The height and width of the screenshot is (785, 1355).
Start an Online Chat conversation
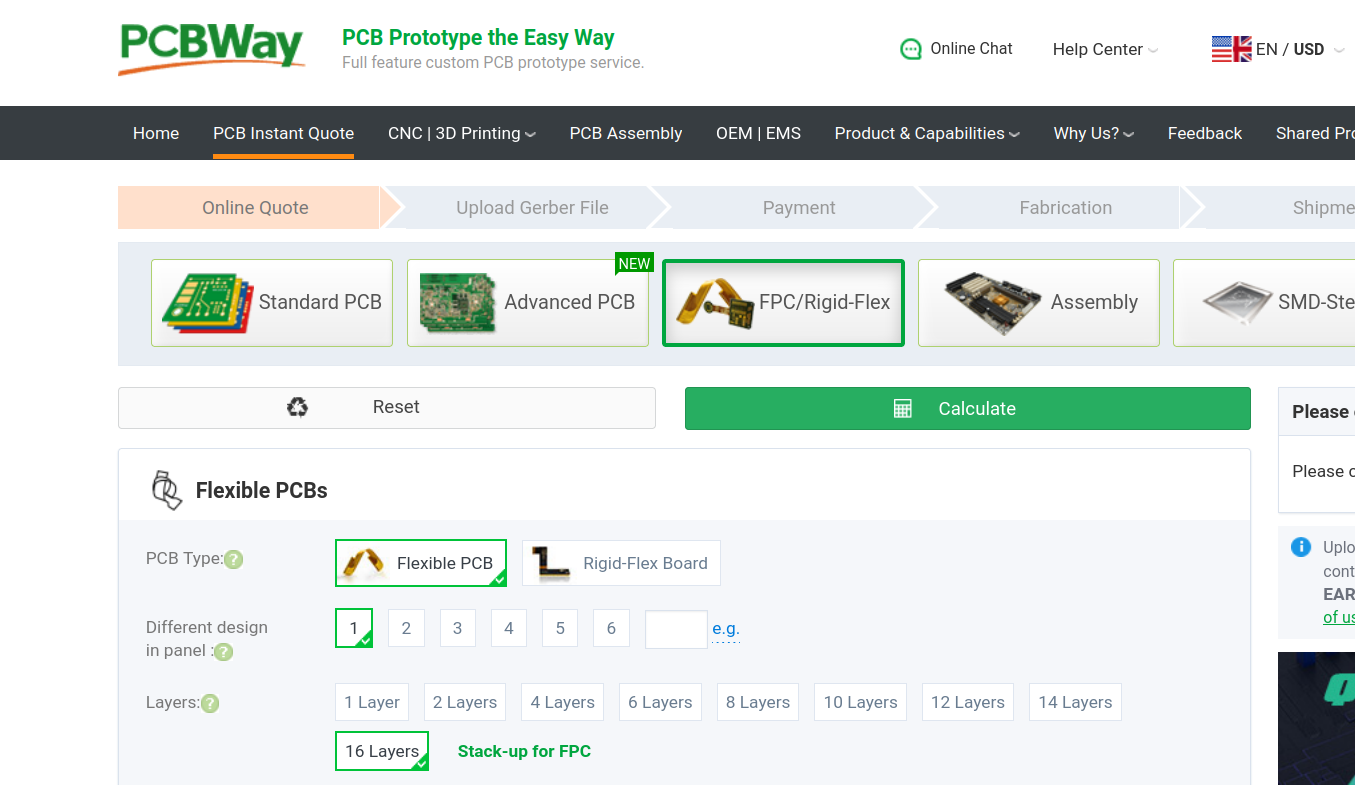pyautogui.click(x=955, y=48)
